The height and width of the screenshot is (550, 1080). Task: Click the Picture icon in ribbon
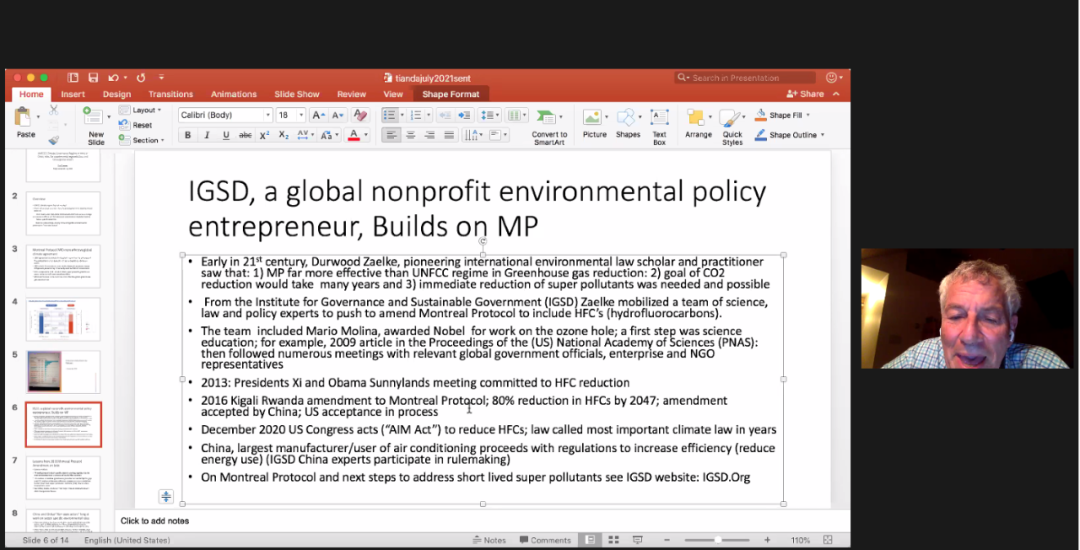pos(593,118)
